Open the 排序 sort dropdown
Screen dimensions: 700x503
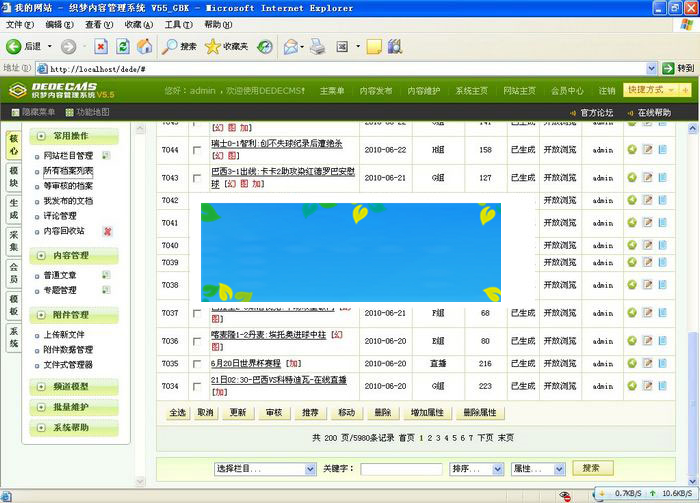point(477,468)
